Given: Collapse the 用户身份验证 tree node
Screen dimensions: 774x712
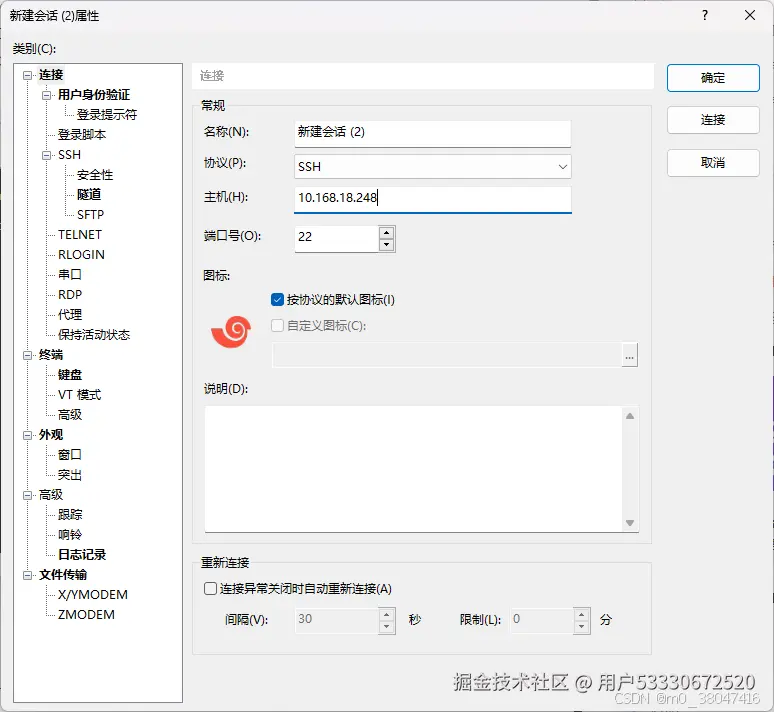Looking at the screenshot, I should pos(46,95).
